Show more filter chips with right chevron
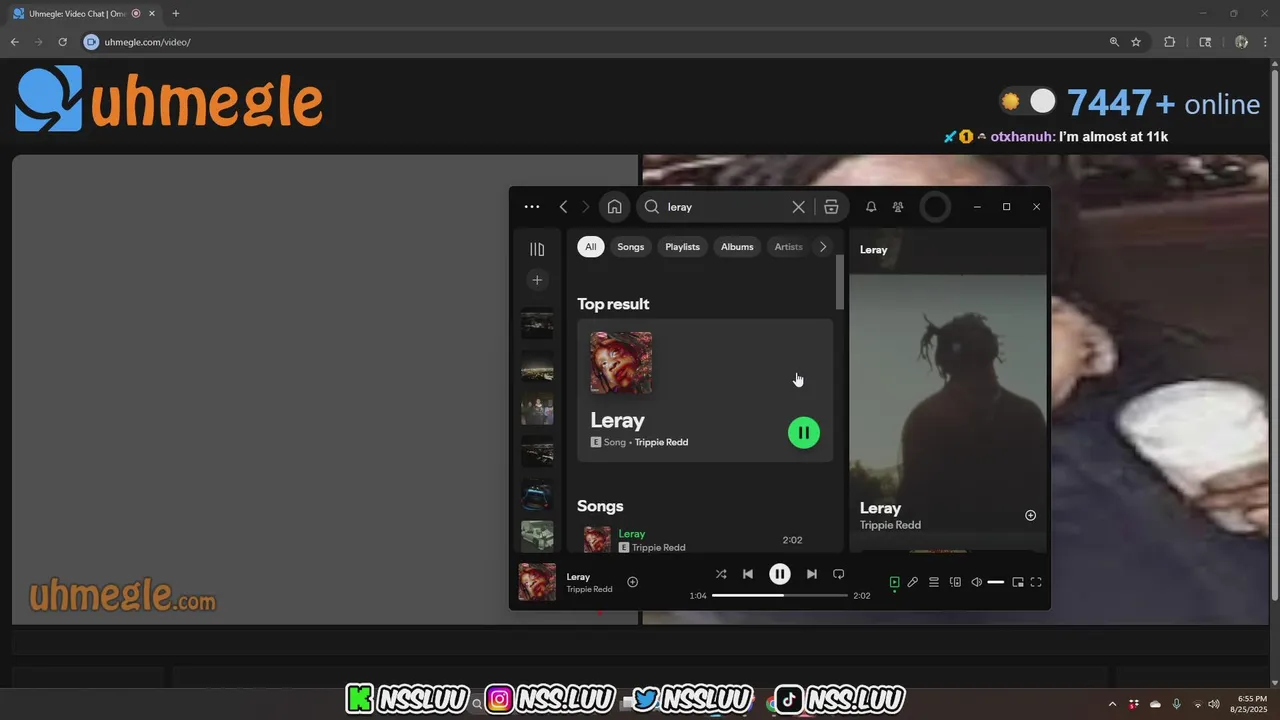The height and width of the screenshot is (720, 1280). 823,247
